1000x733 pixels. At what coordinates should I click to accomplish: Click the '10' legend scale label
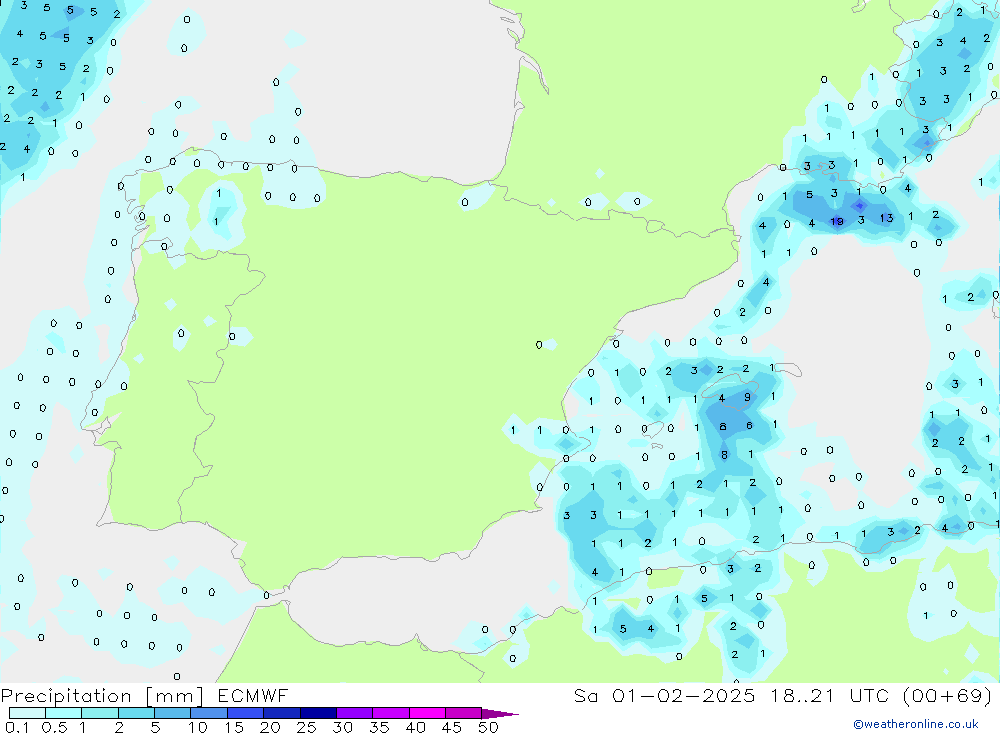point(197,727)
